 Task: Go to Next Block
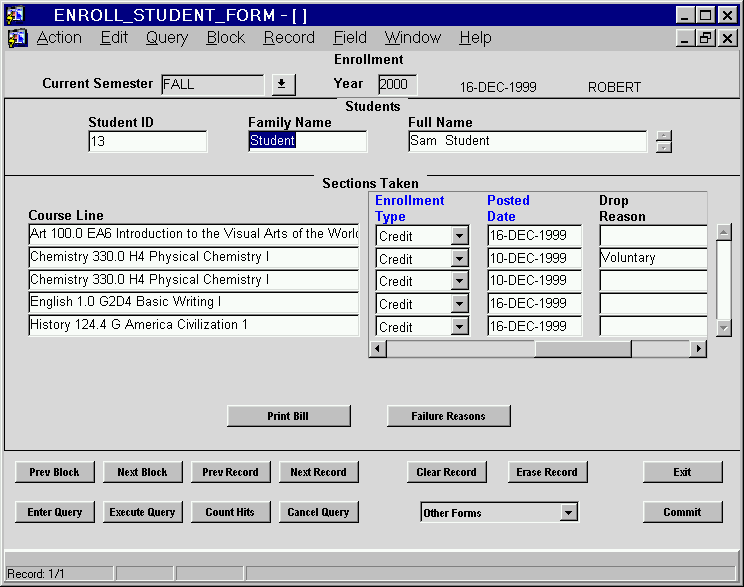point(142,472)
